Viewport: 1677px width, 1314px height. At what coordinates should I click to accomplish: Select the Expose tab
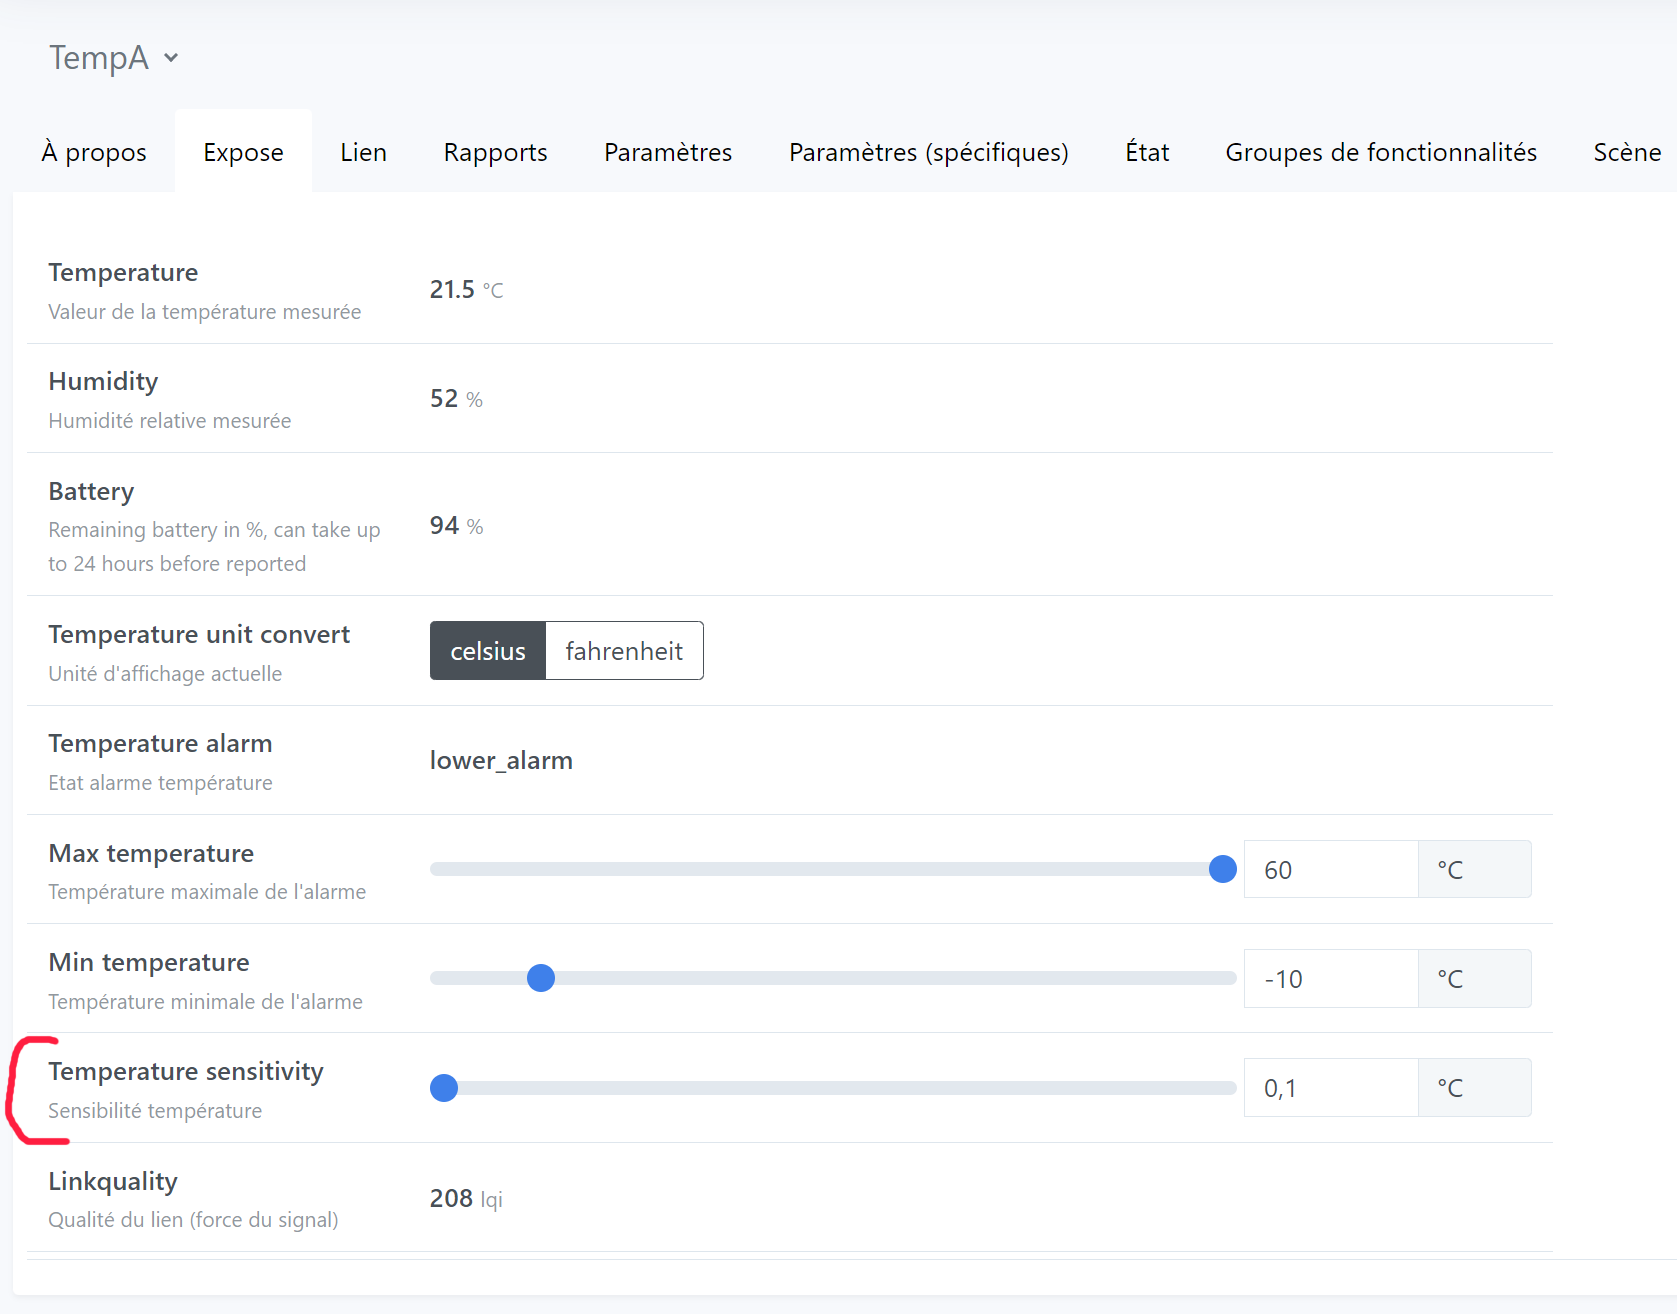pyautogui.click(x=243, y=152)
